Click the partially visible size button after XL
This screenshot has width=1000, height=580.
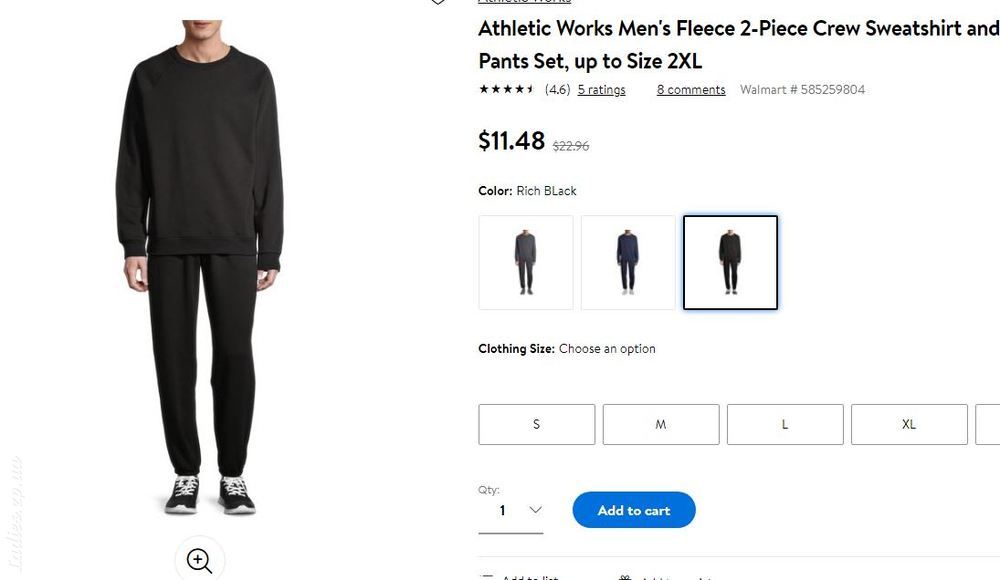(x=988, y=424)
